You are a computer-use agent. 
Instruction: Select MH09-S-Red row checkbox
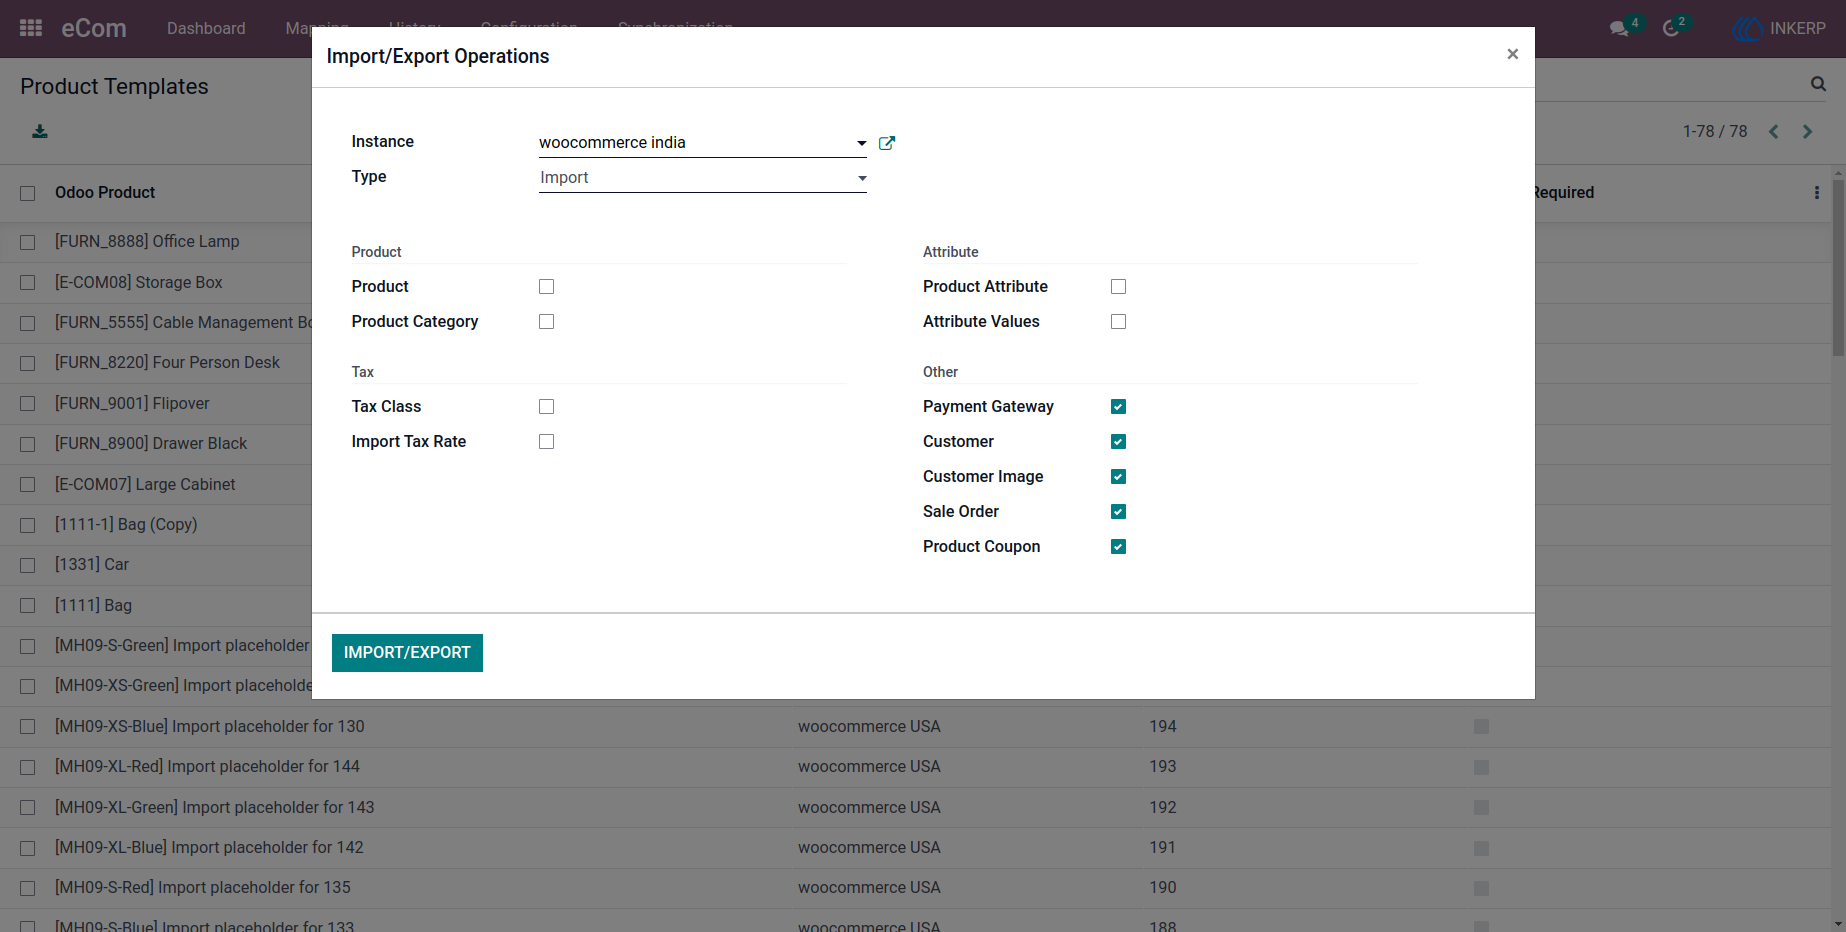click(x=27, y=888)
